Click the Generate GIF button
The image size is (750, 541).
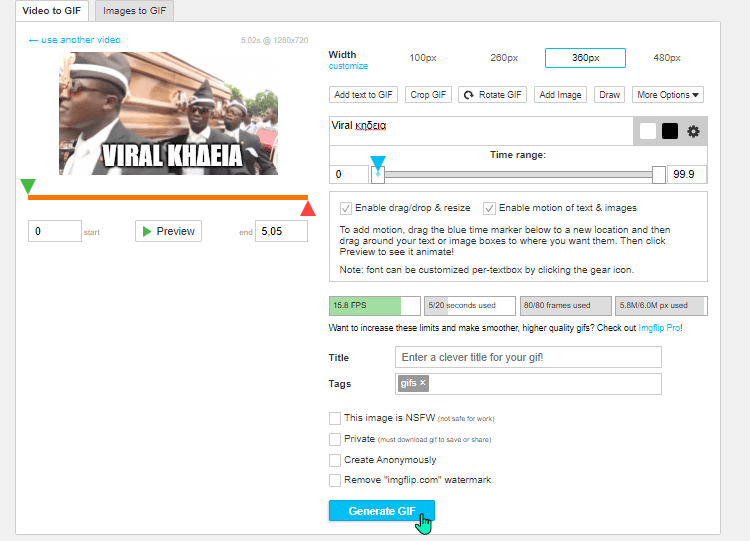click(x=382, y=511)
